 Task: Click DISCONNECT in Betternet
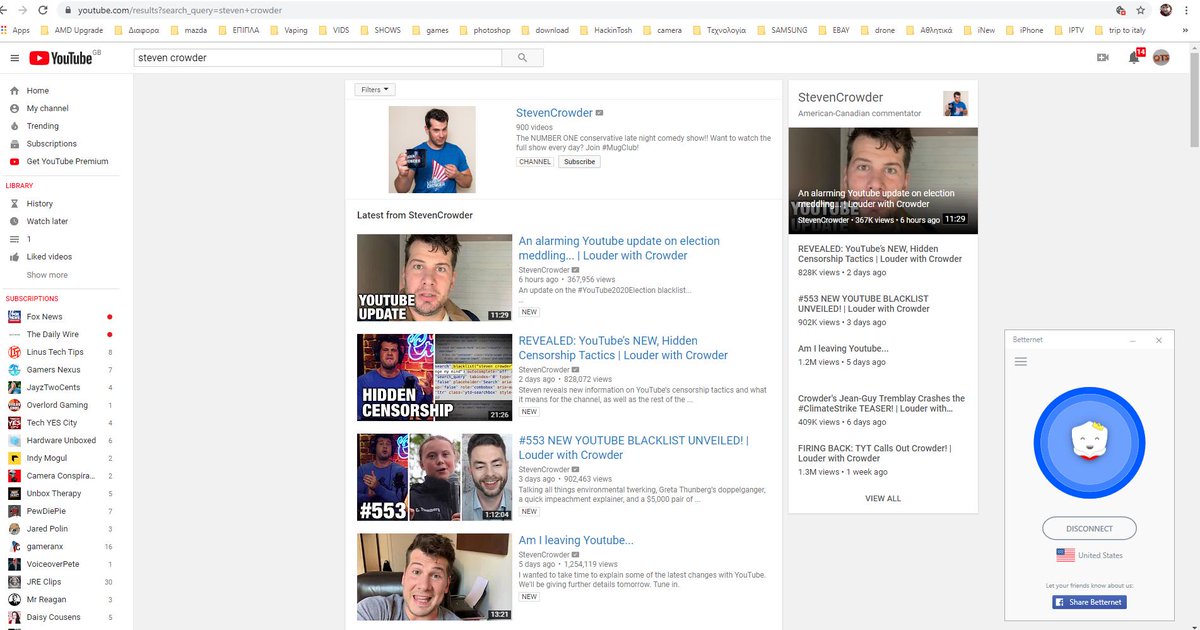click(x=1090, y=528)
